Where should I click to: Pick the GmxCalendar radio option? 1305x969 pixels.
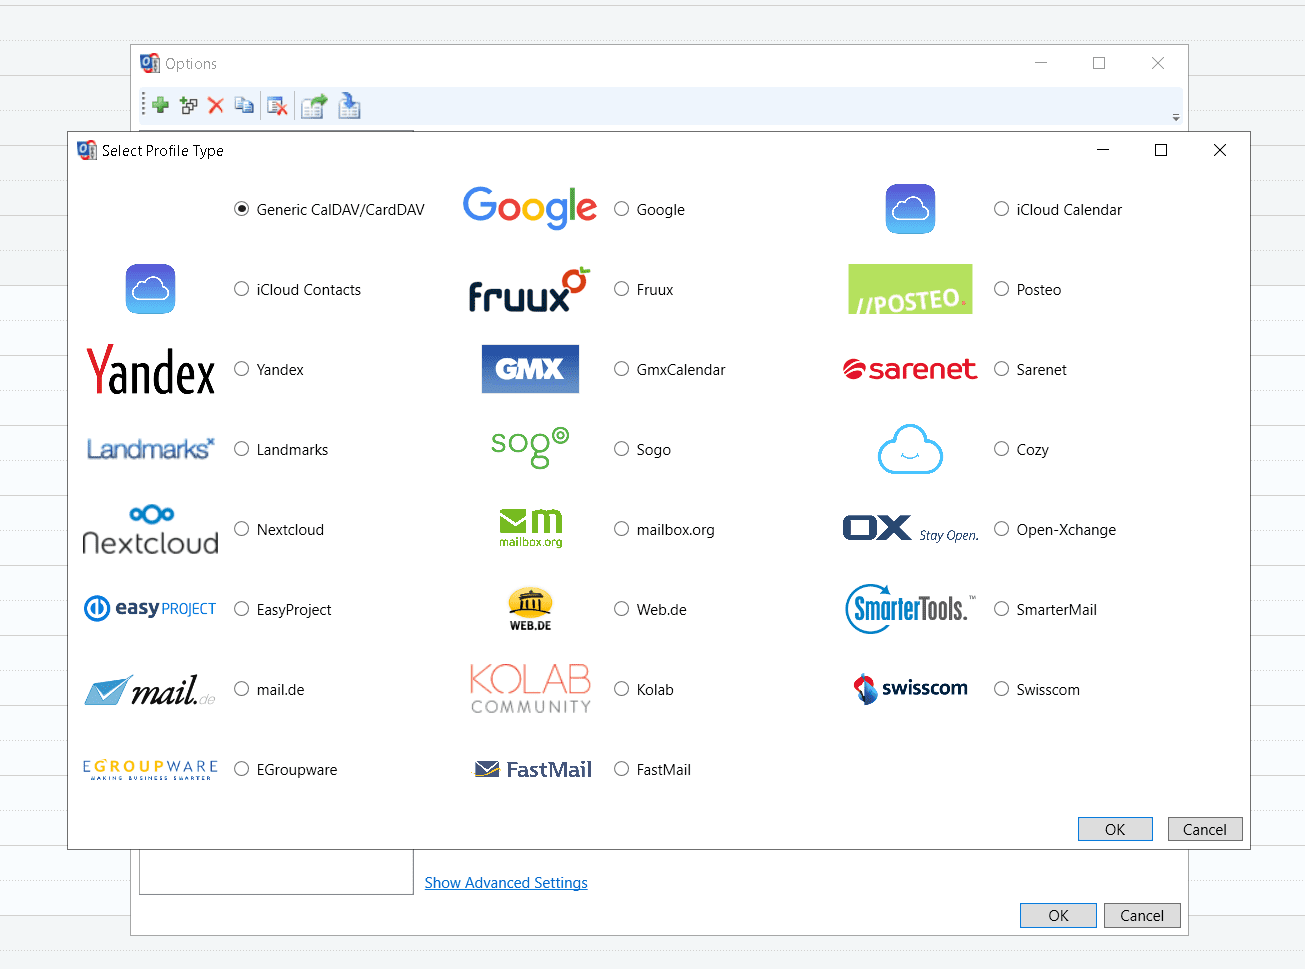669,369
